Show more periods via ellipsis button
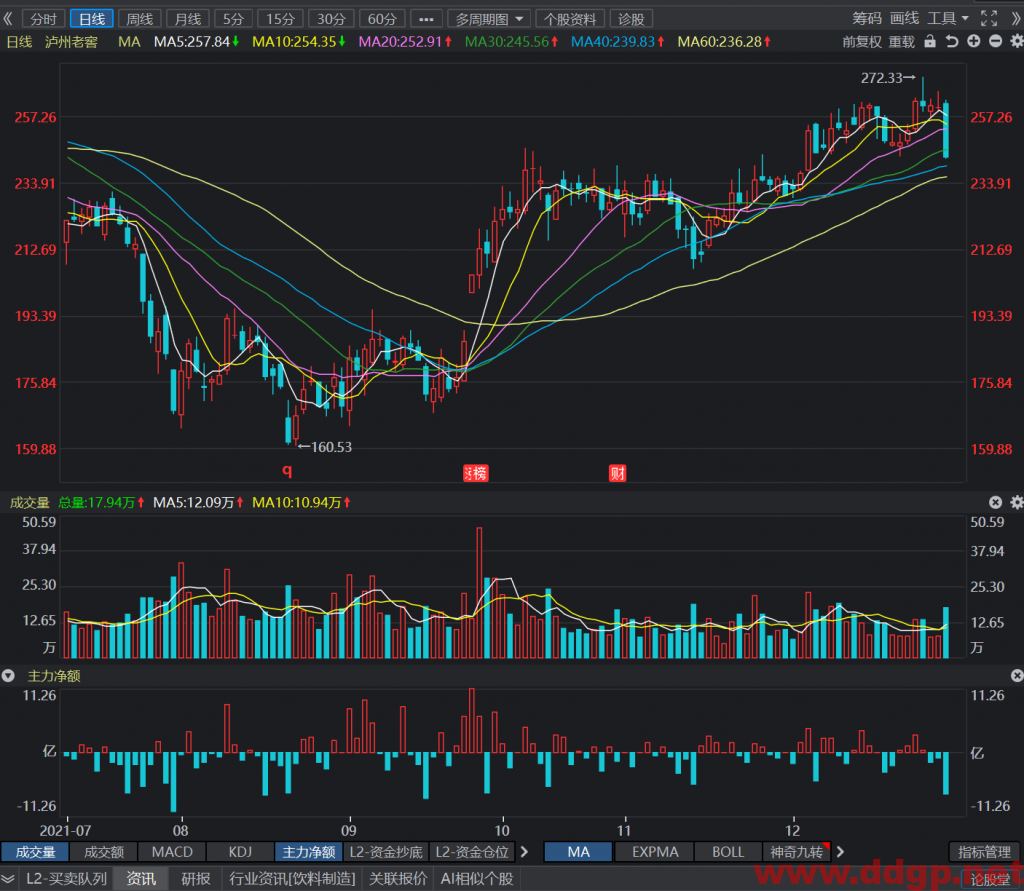Image resolution: width=1024 pixels, height=891 pixels. click(x=426, y=19)
